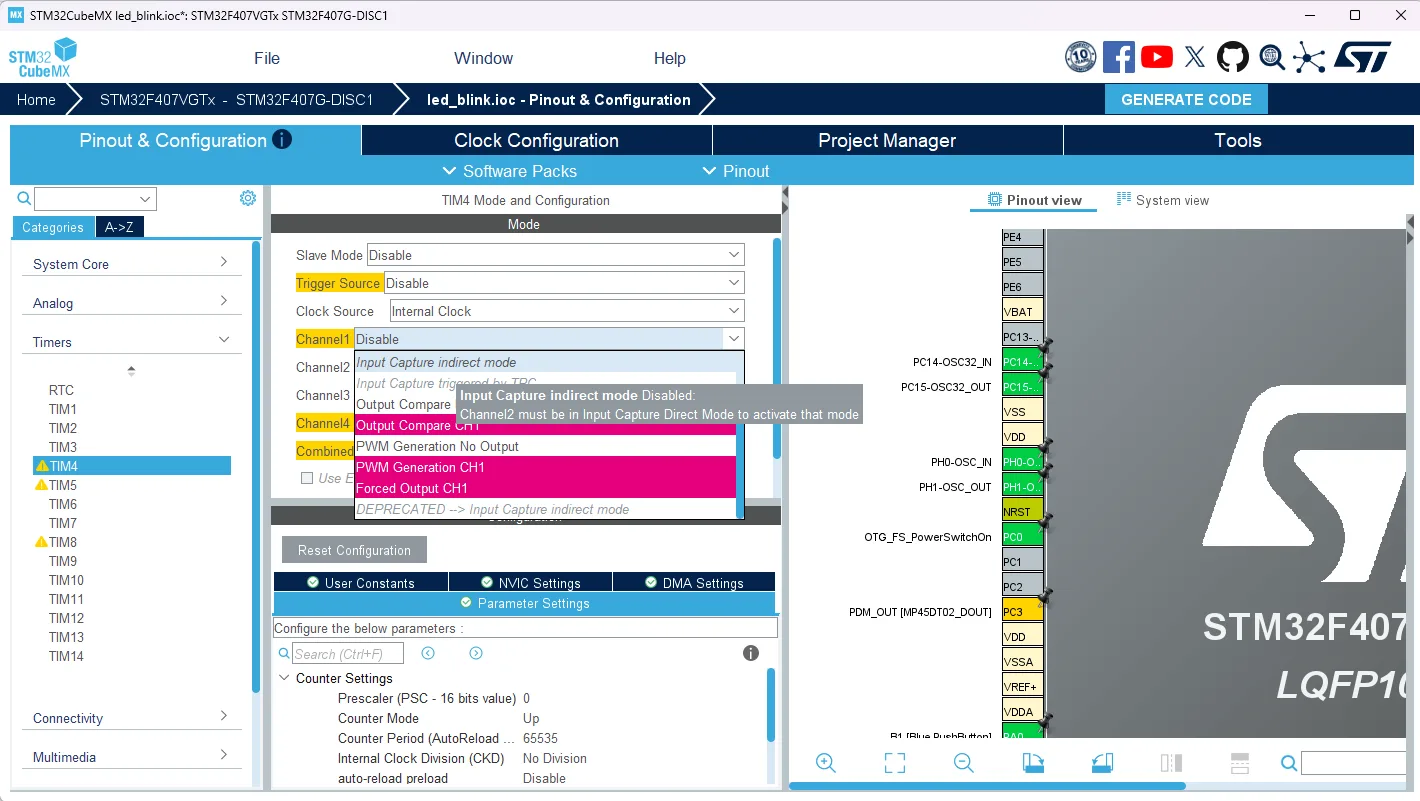The width and height of the screenshot is (1420, 801).
Task: Click the ST logo
Action: point(1362,57)
